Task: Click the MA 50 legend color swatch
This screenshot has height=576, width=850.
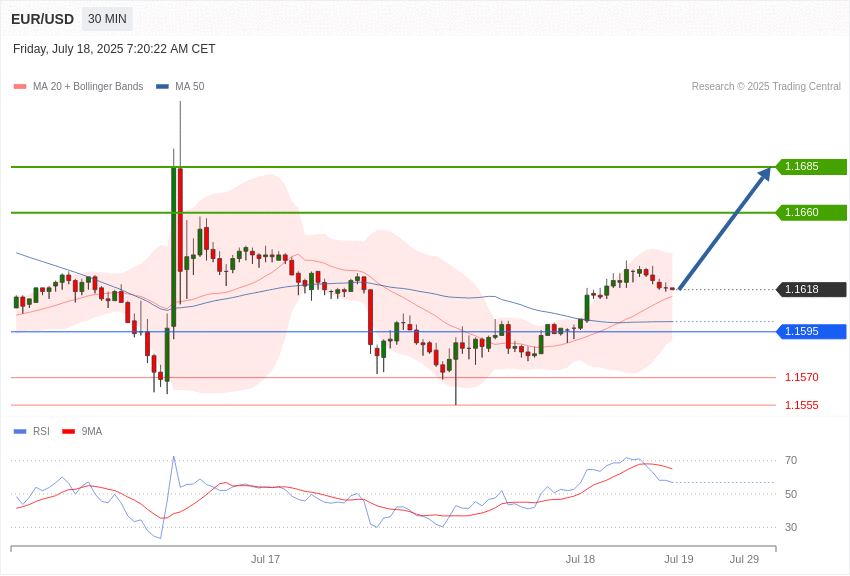Action: [x=162, y=86]
